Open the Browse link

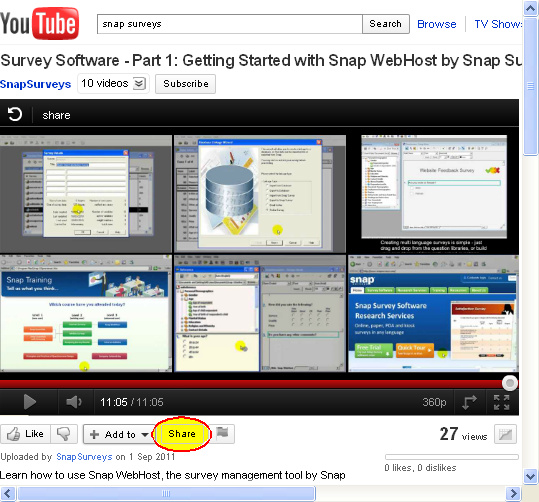tap(437, 24)
